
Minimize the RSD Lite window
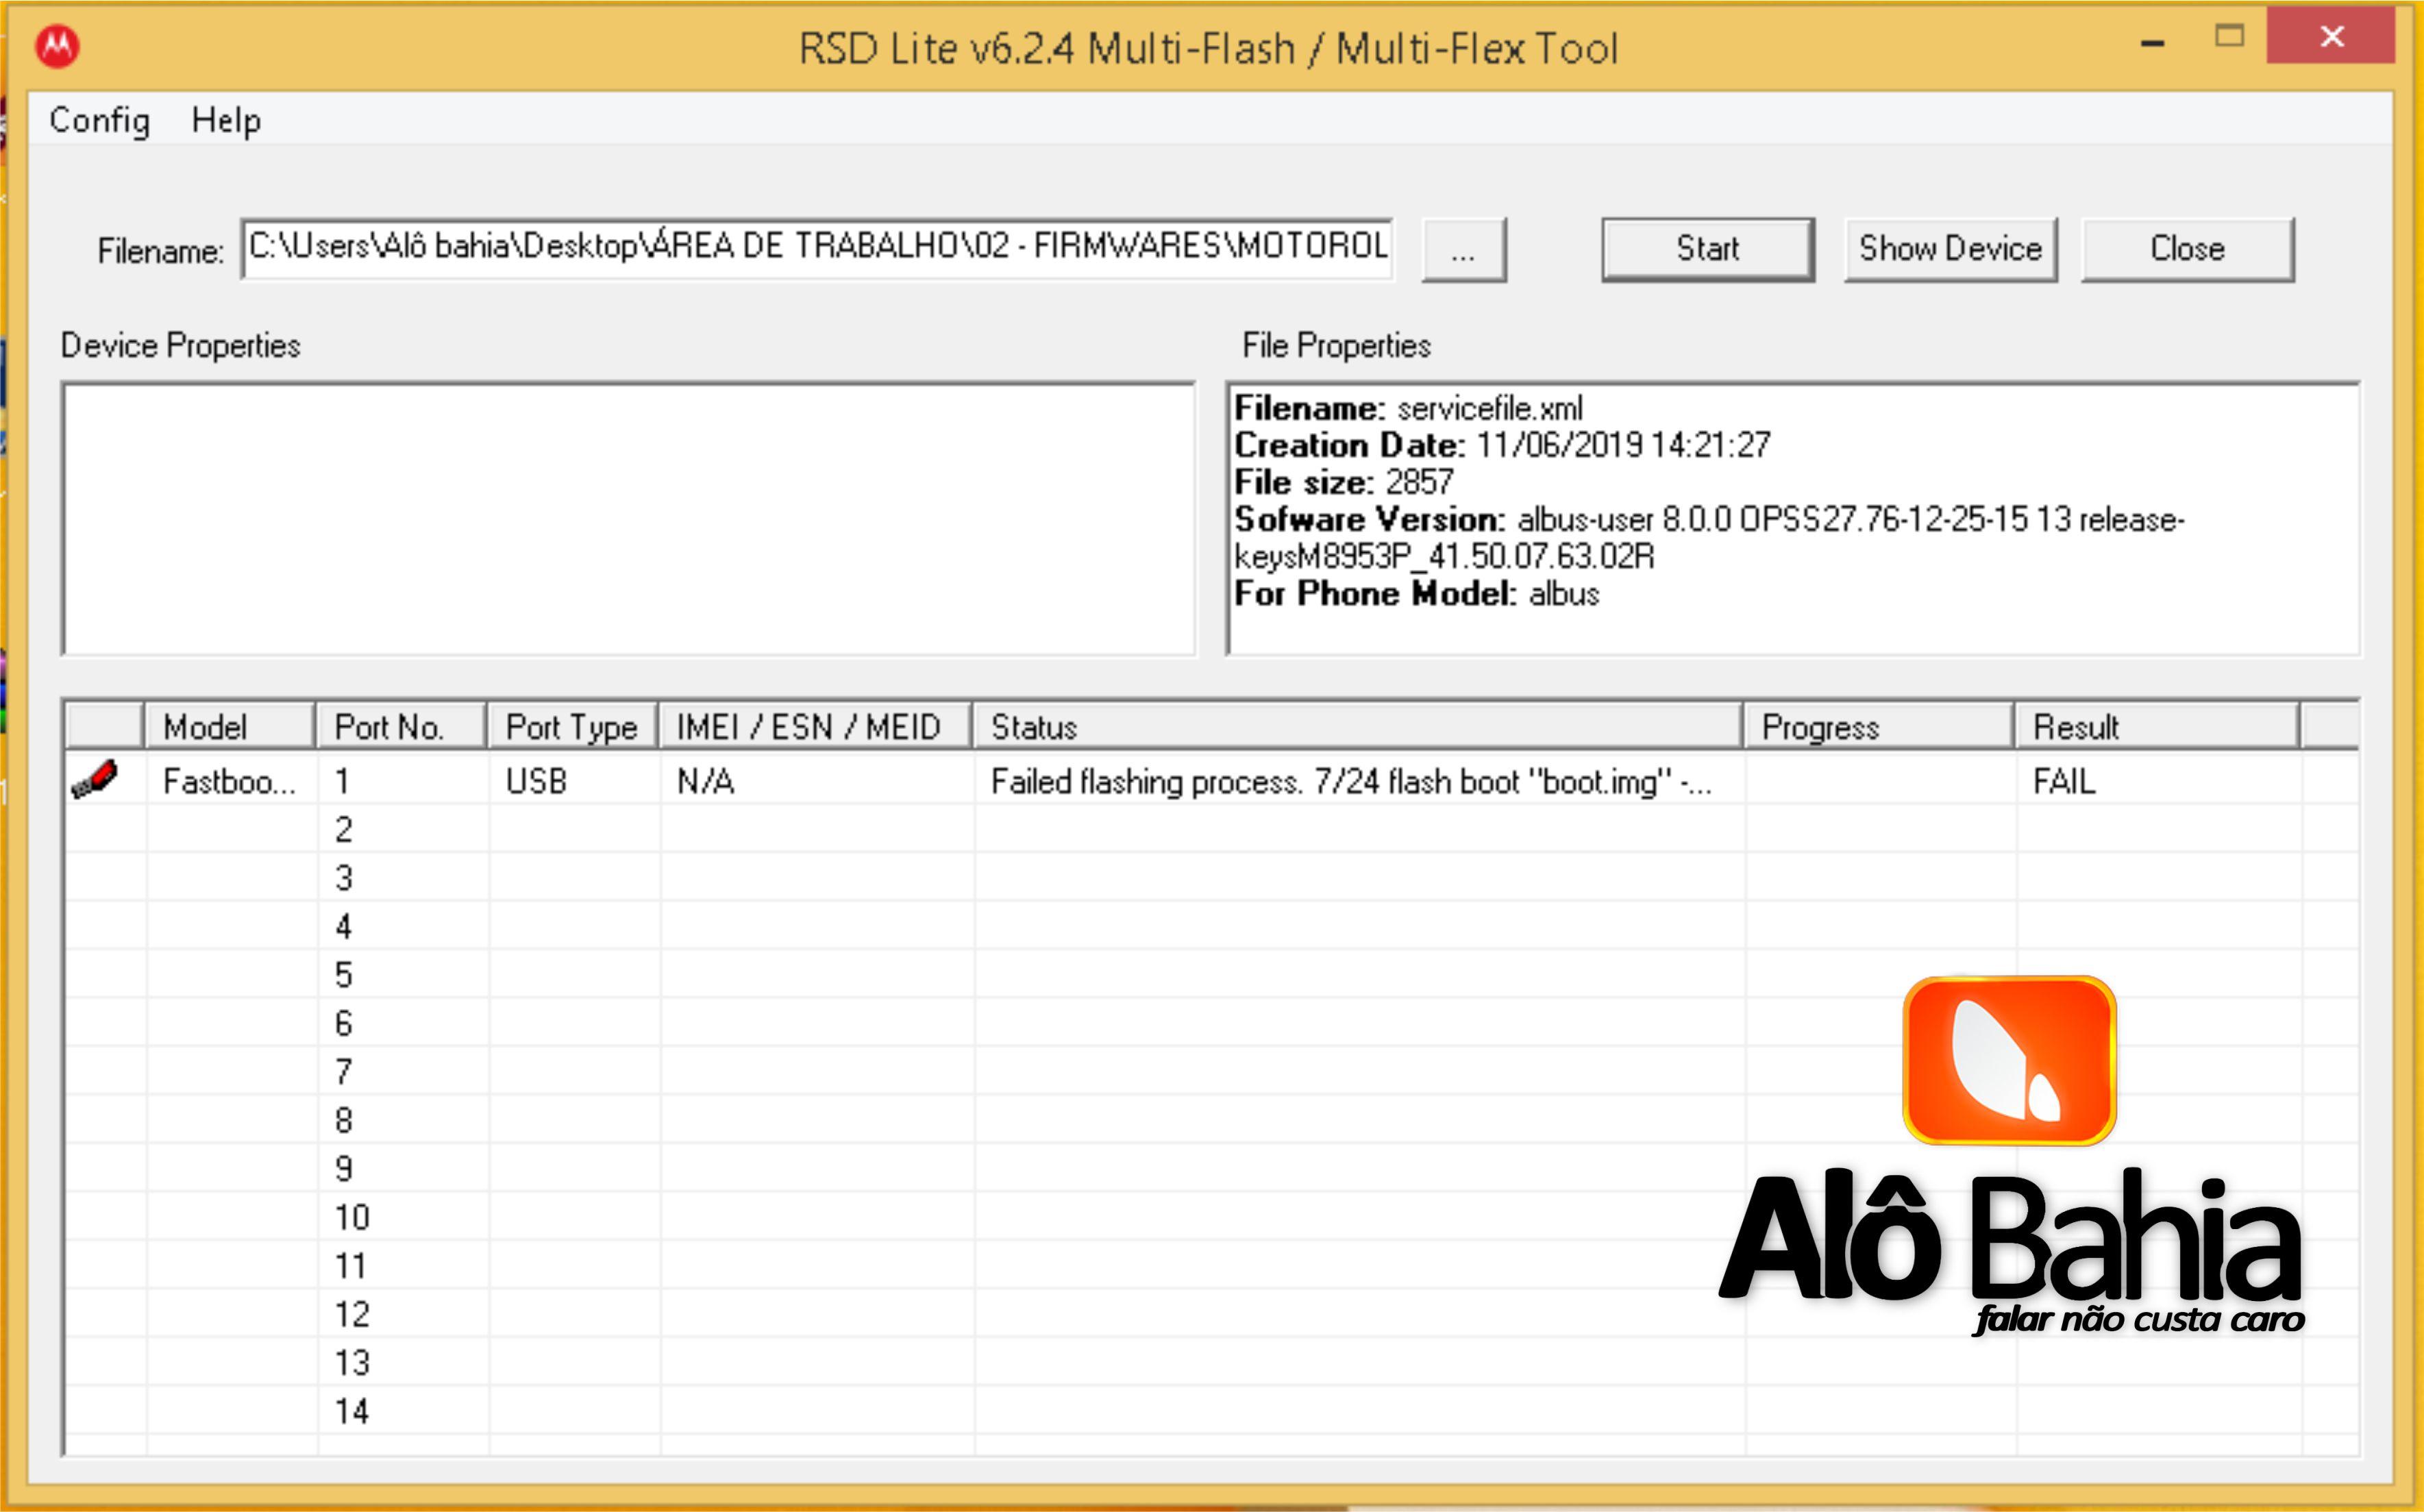pos(2153,43)
